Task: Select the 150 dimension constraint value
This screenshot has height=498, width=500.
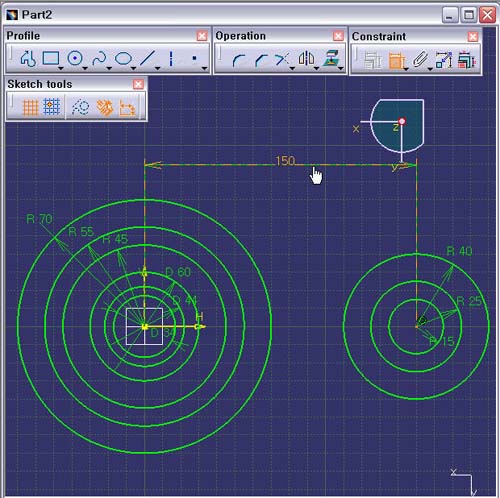Action: click(x=285, y=161)
